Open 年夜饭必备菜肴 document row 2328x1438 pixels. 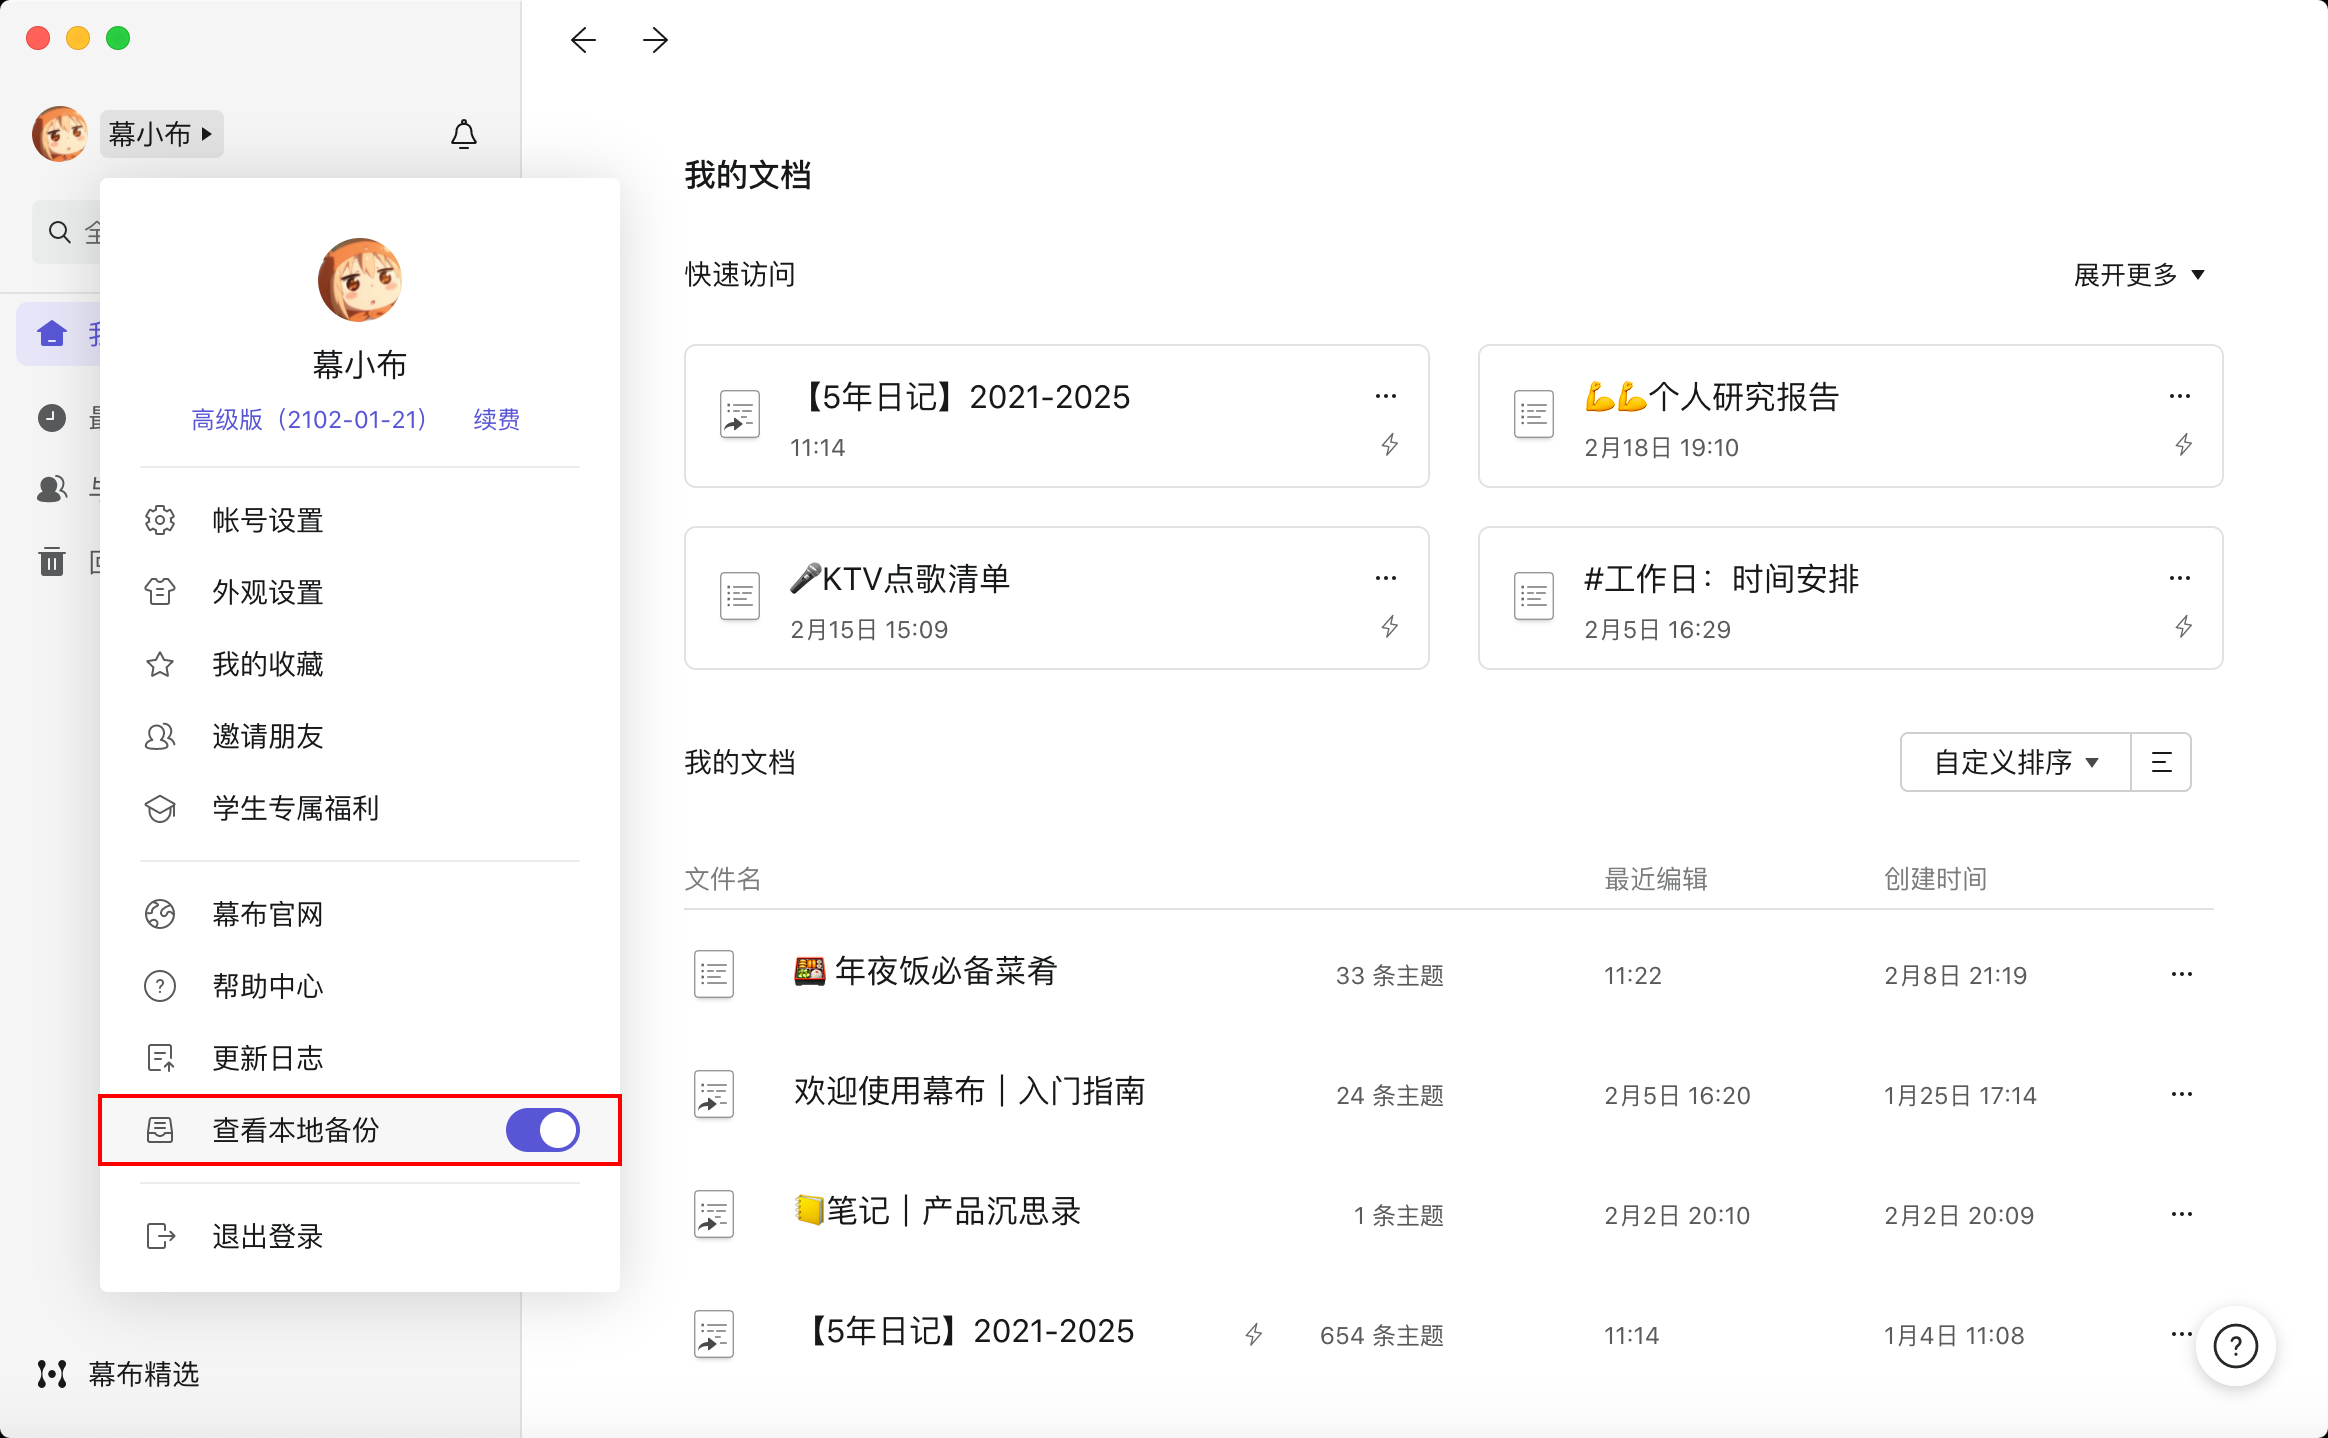click(x=1449, y=974)
